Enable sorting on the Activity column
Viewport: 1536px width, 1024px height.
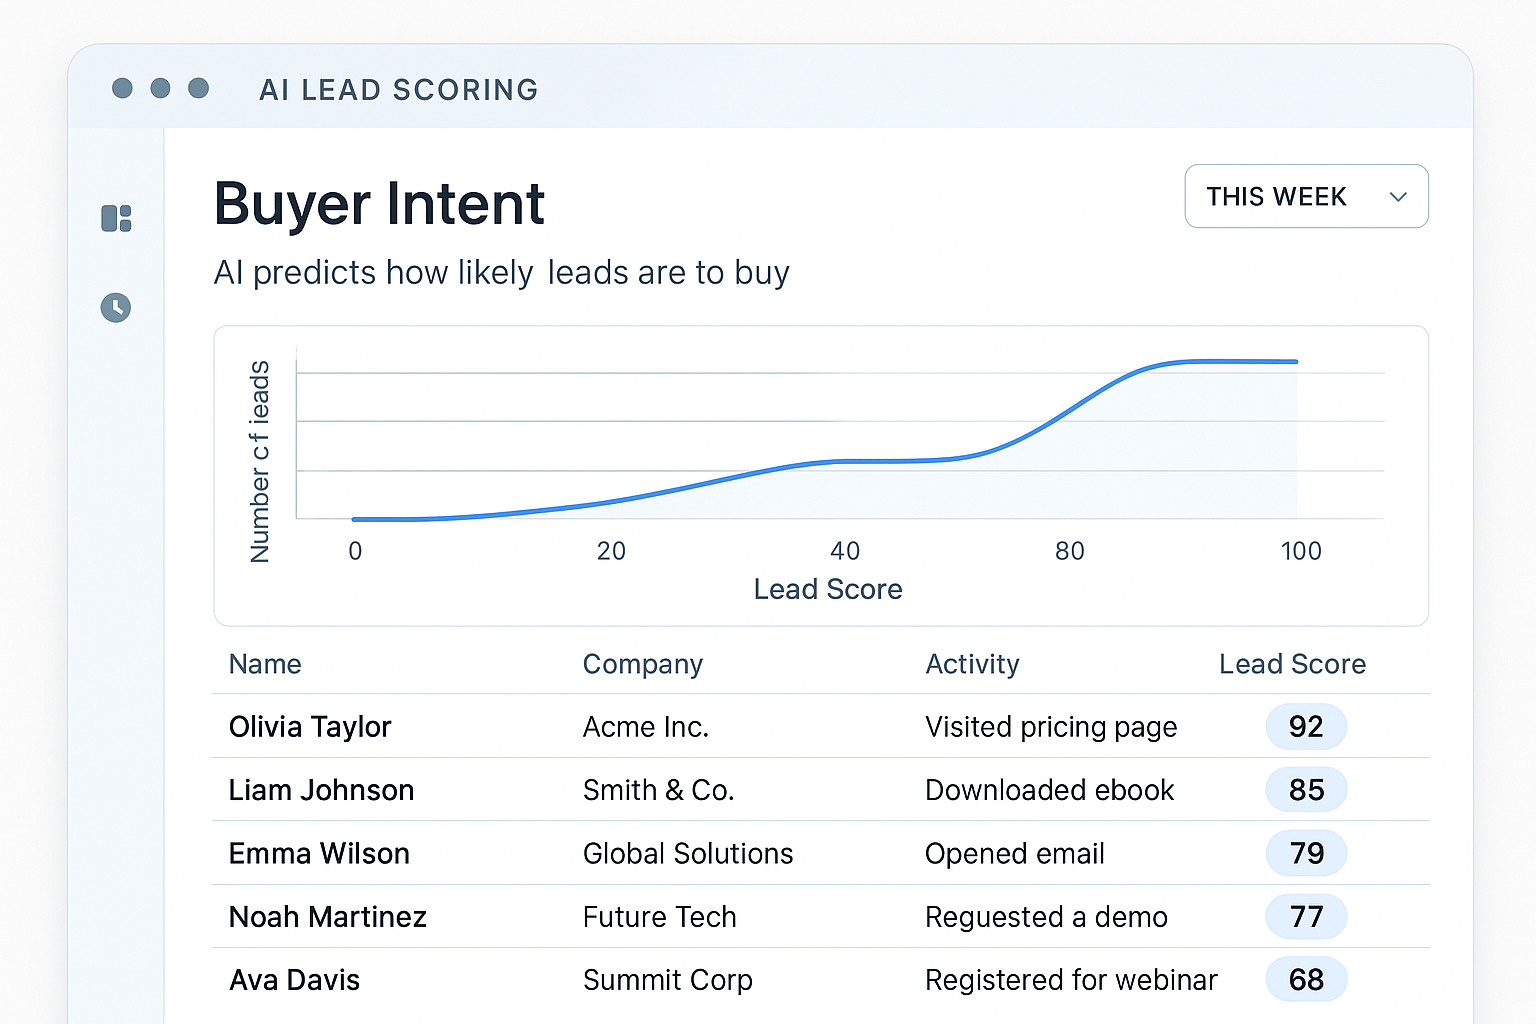972,664
